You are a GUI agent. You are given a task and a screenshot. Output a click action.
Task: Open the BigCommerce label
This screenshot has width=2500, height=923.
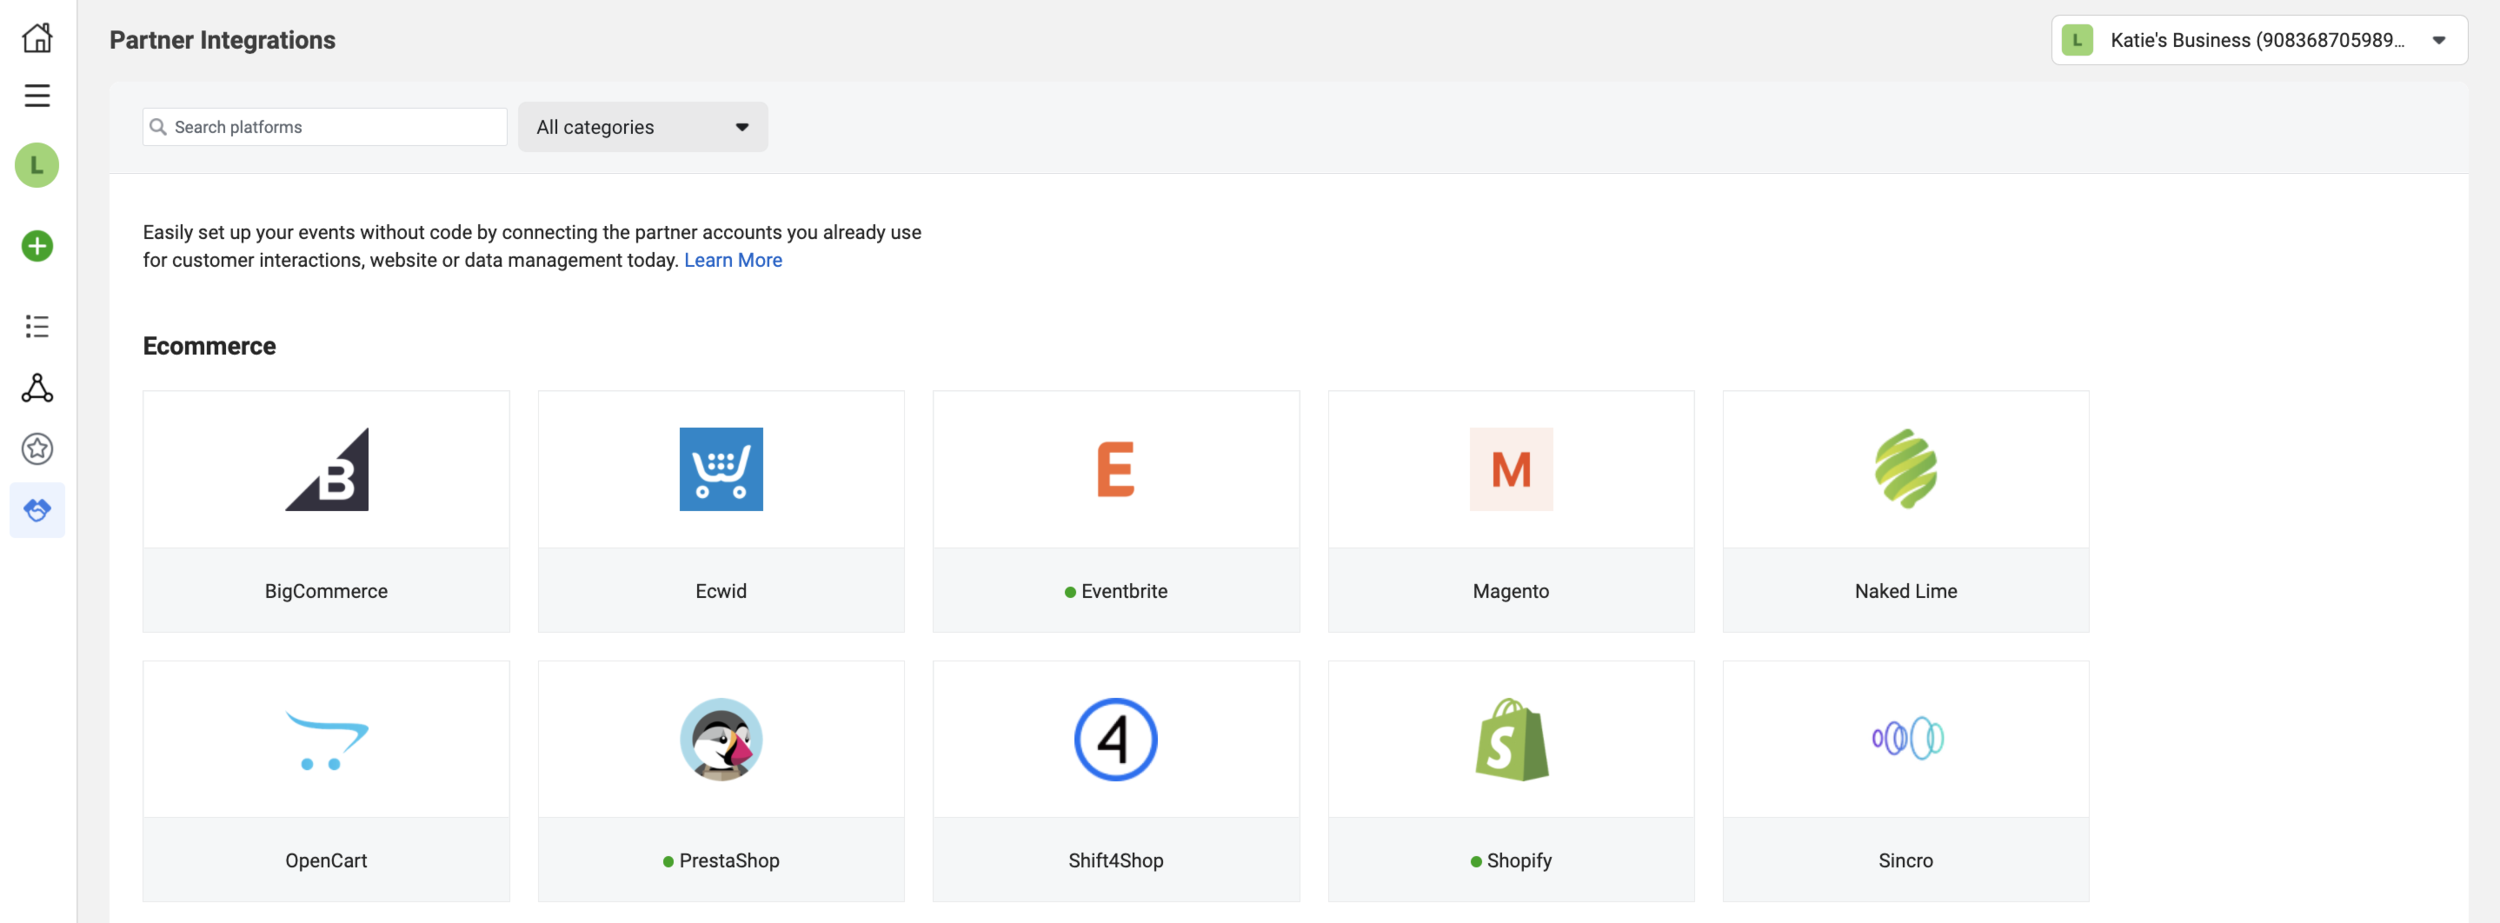[326, 591]
